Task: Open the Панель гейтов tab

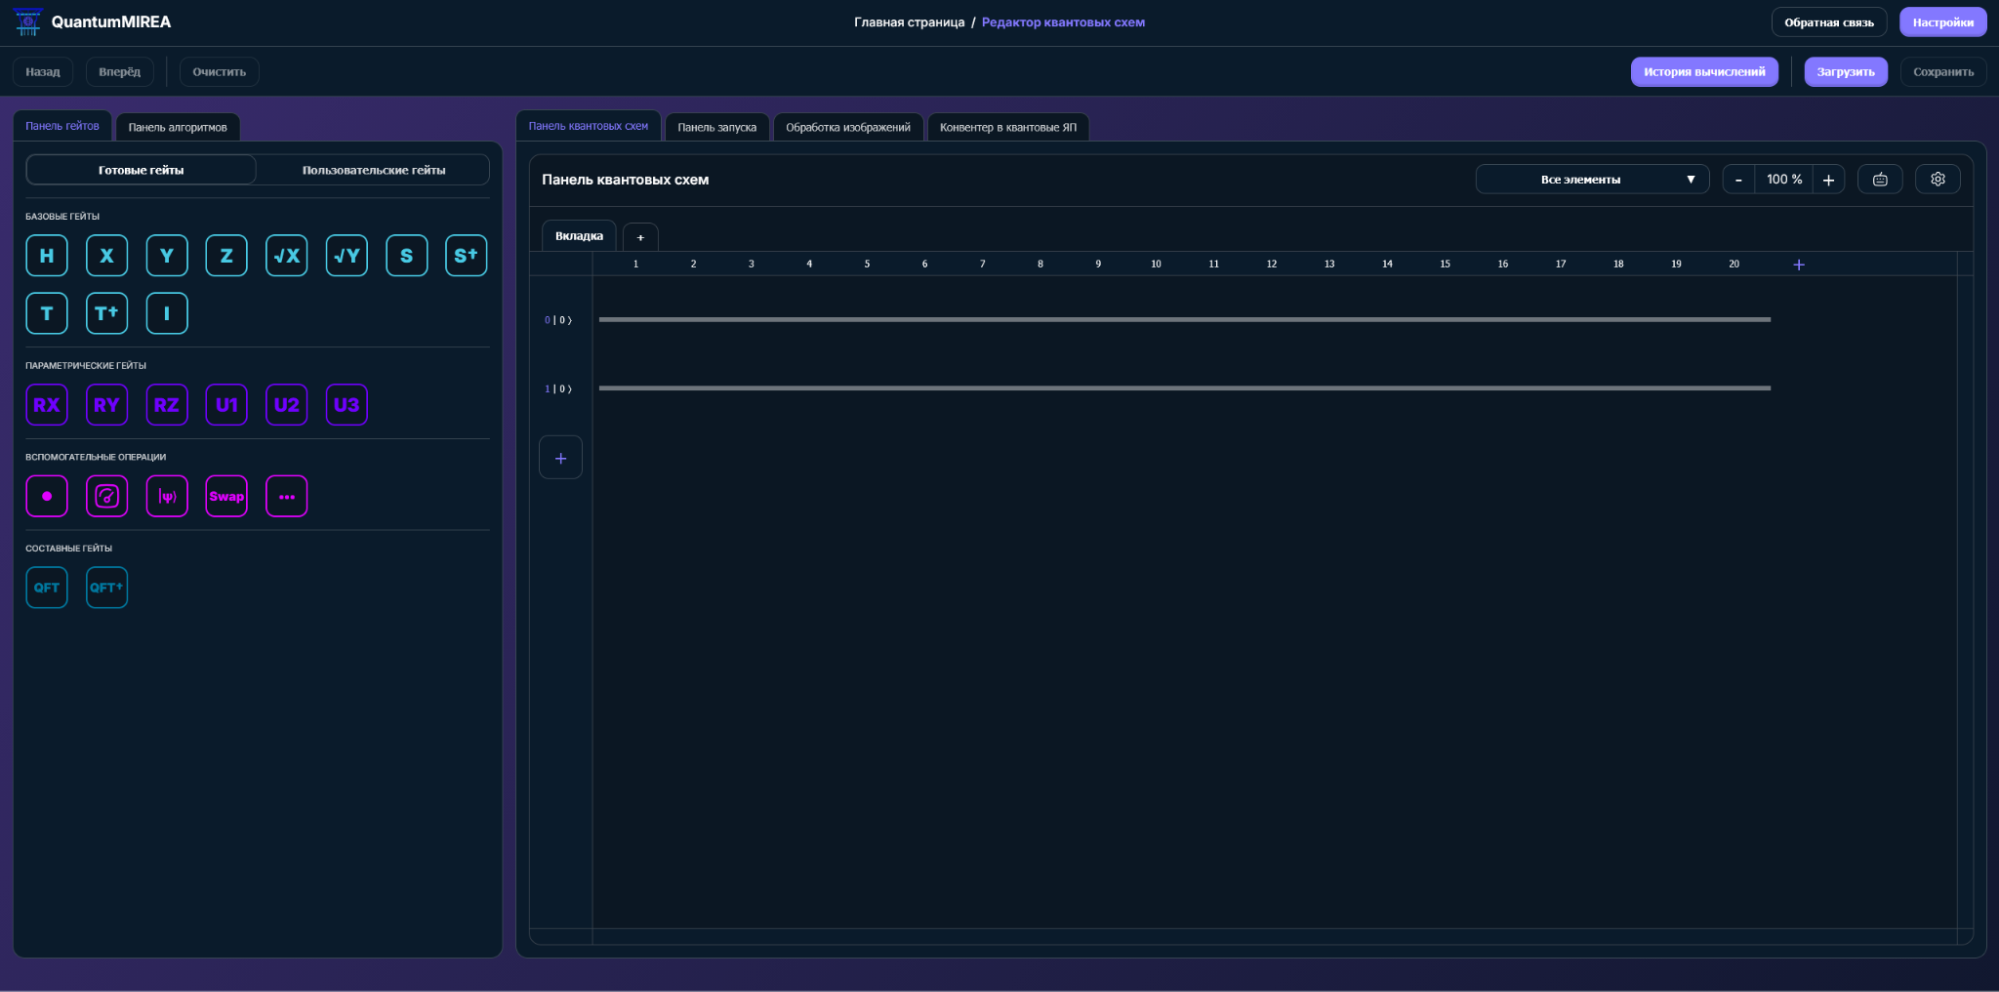Action: click(x=62, y=126)
